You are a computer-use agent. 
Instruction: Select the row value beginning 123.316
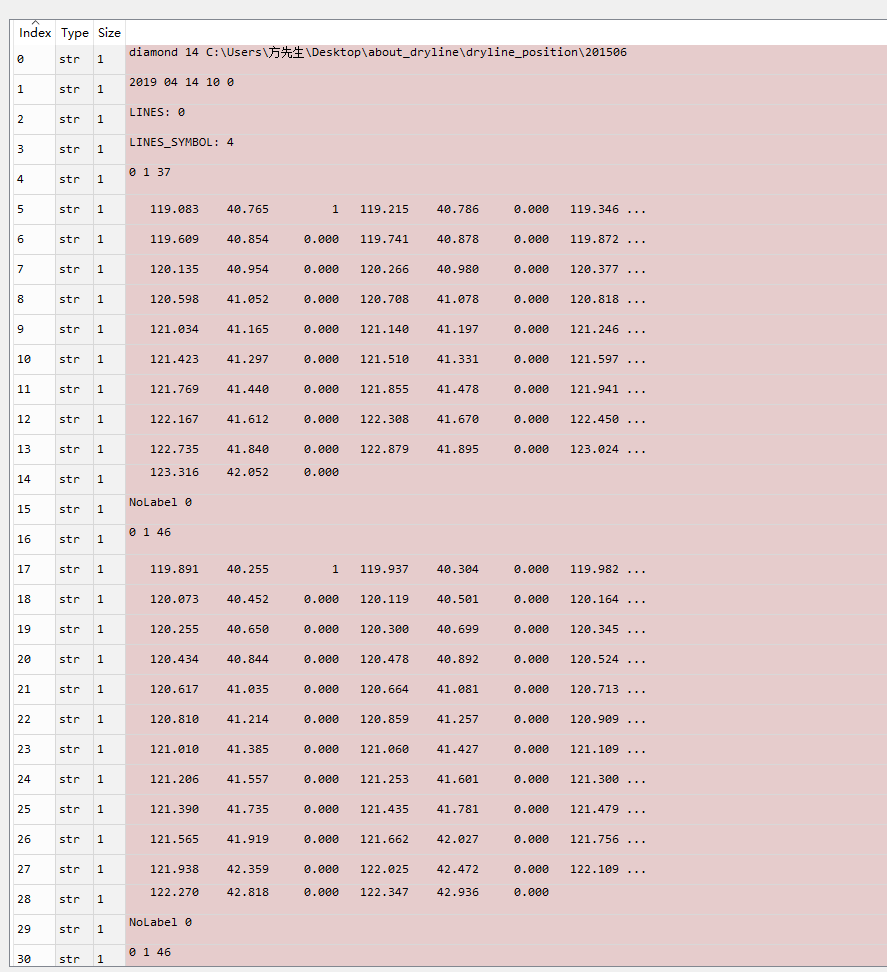pos(506,479)
